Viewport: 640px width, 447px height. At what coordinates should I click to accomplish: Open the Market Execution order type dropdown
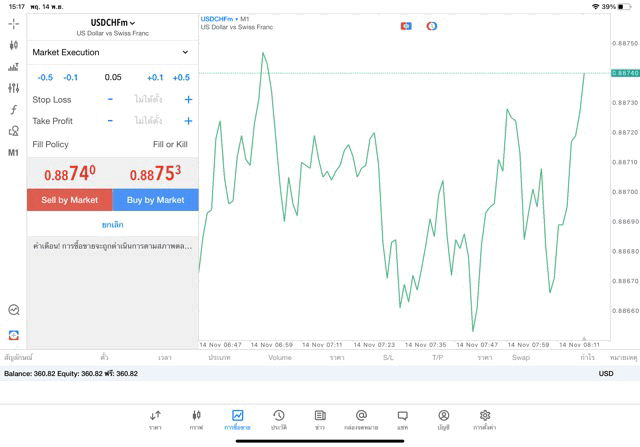point(112,52)
